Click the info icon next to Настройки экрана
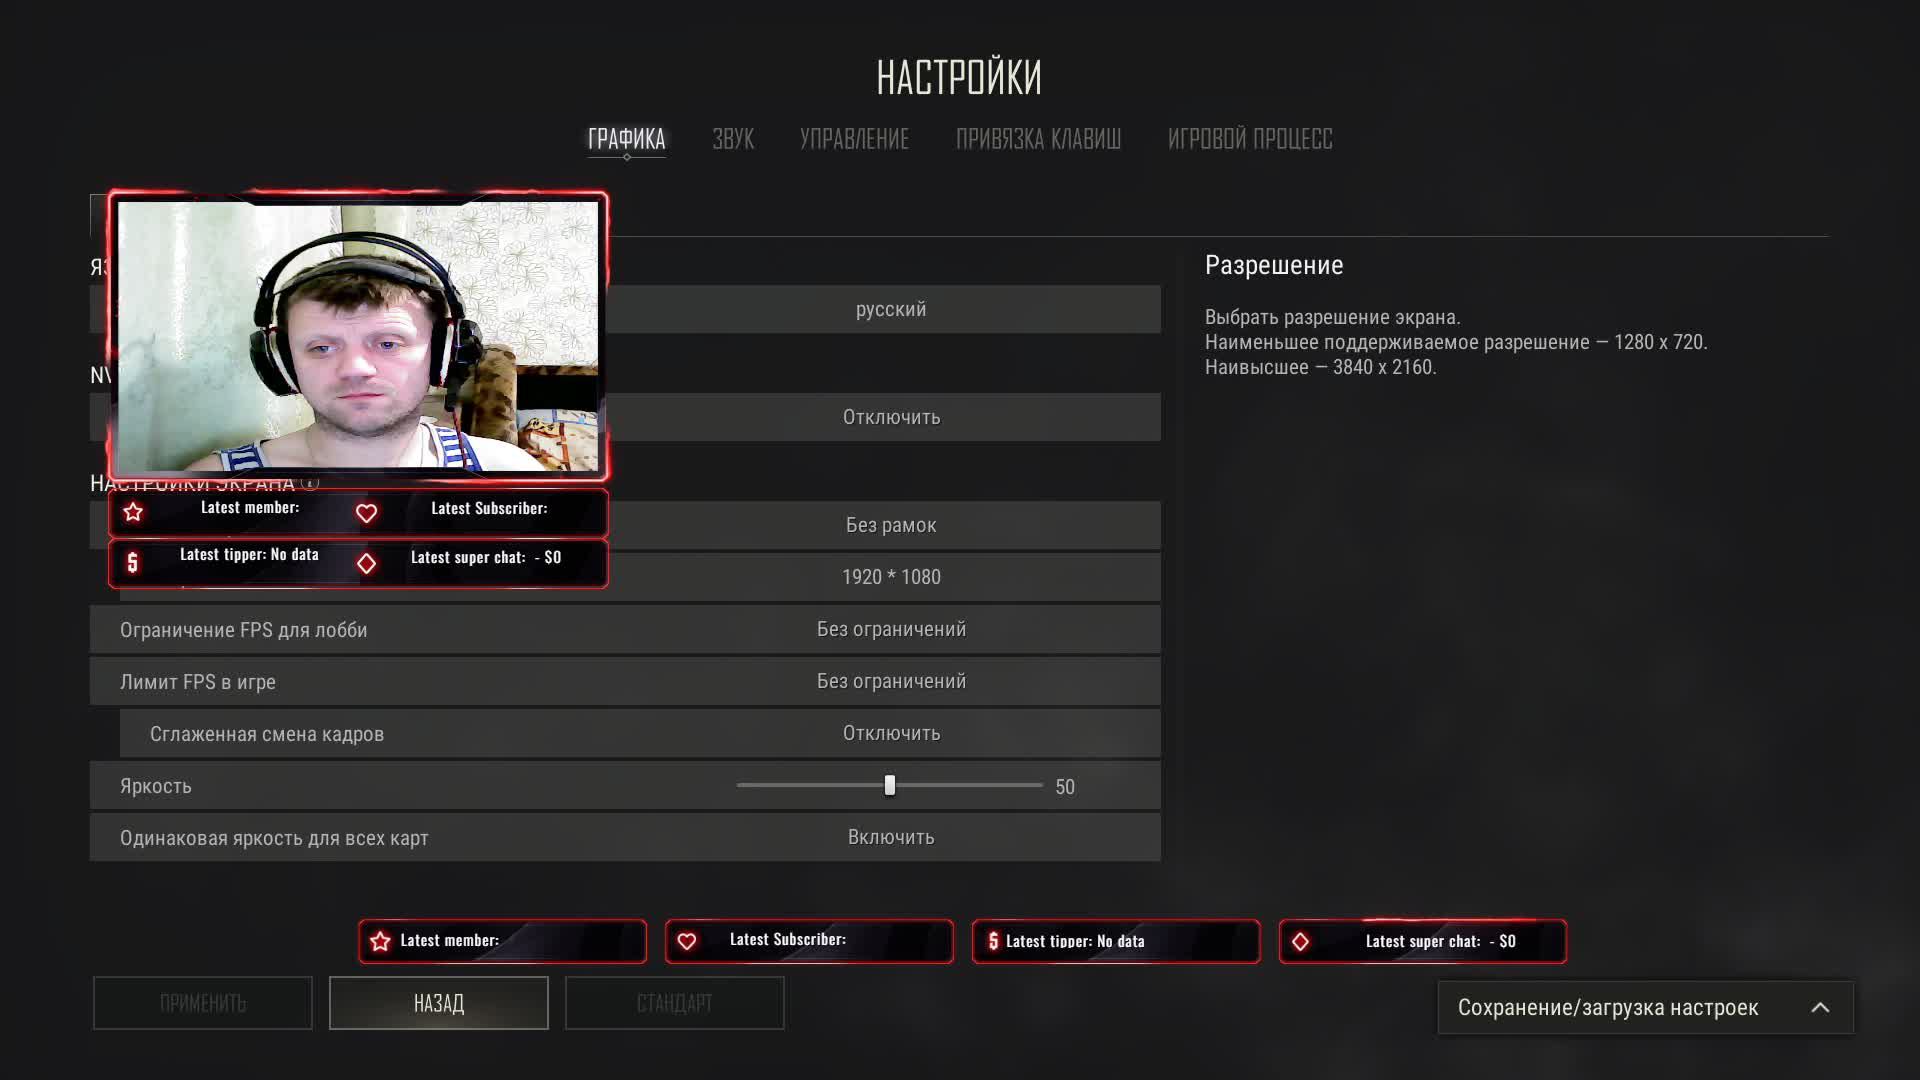Viewport: 1920px width, 1080px height. (310, 483)
